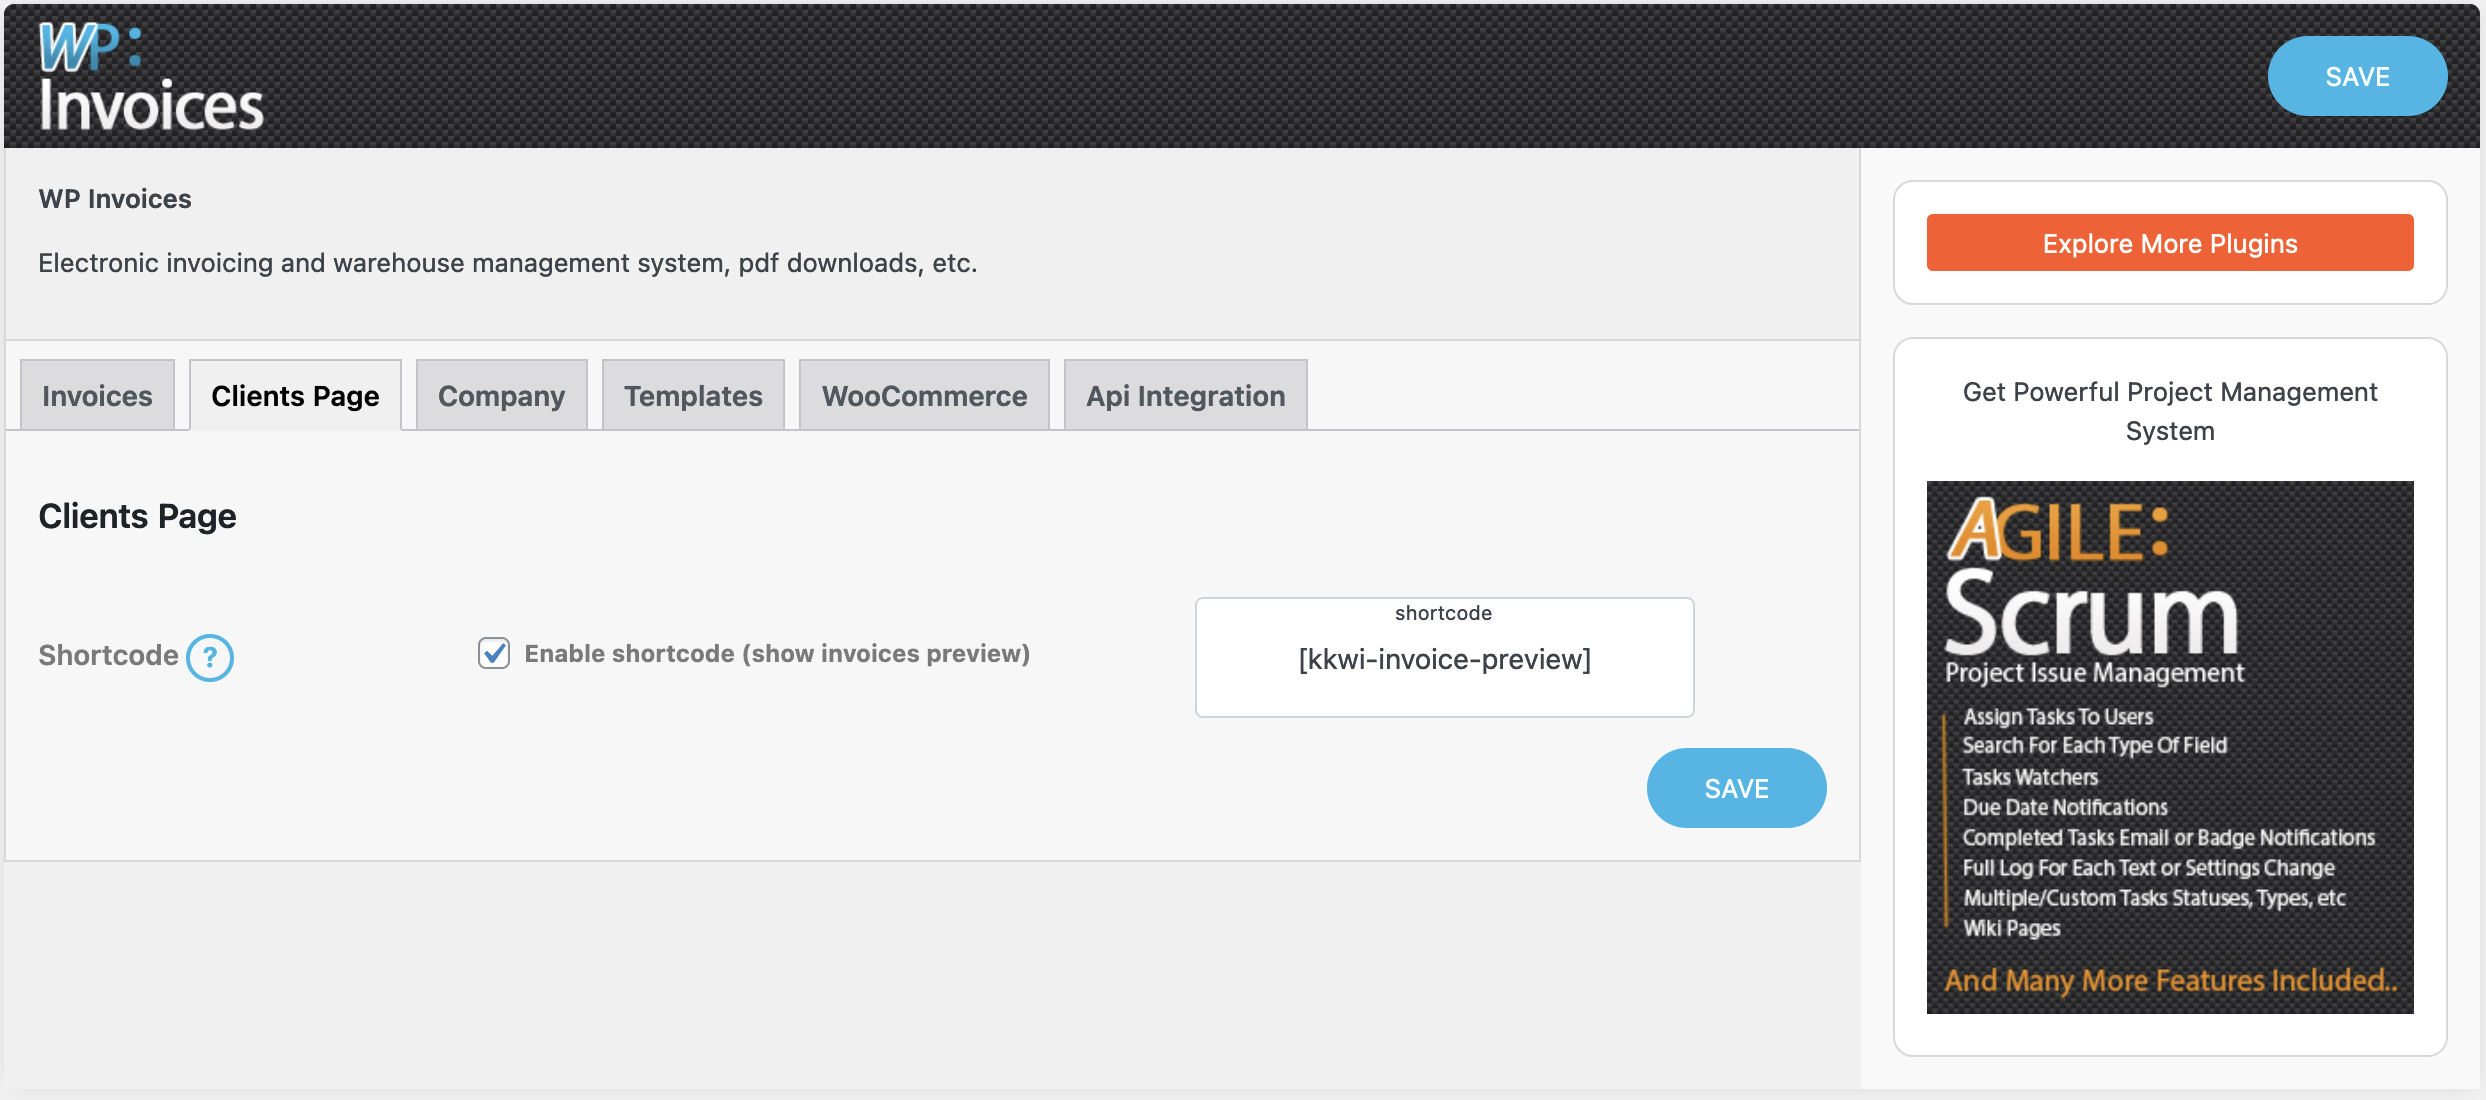2486x1100 pixels.
Task: Select the Clients Page tab
Action: [x=294, y=395]
